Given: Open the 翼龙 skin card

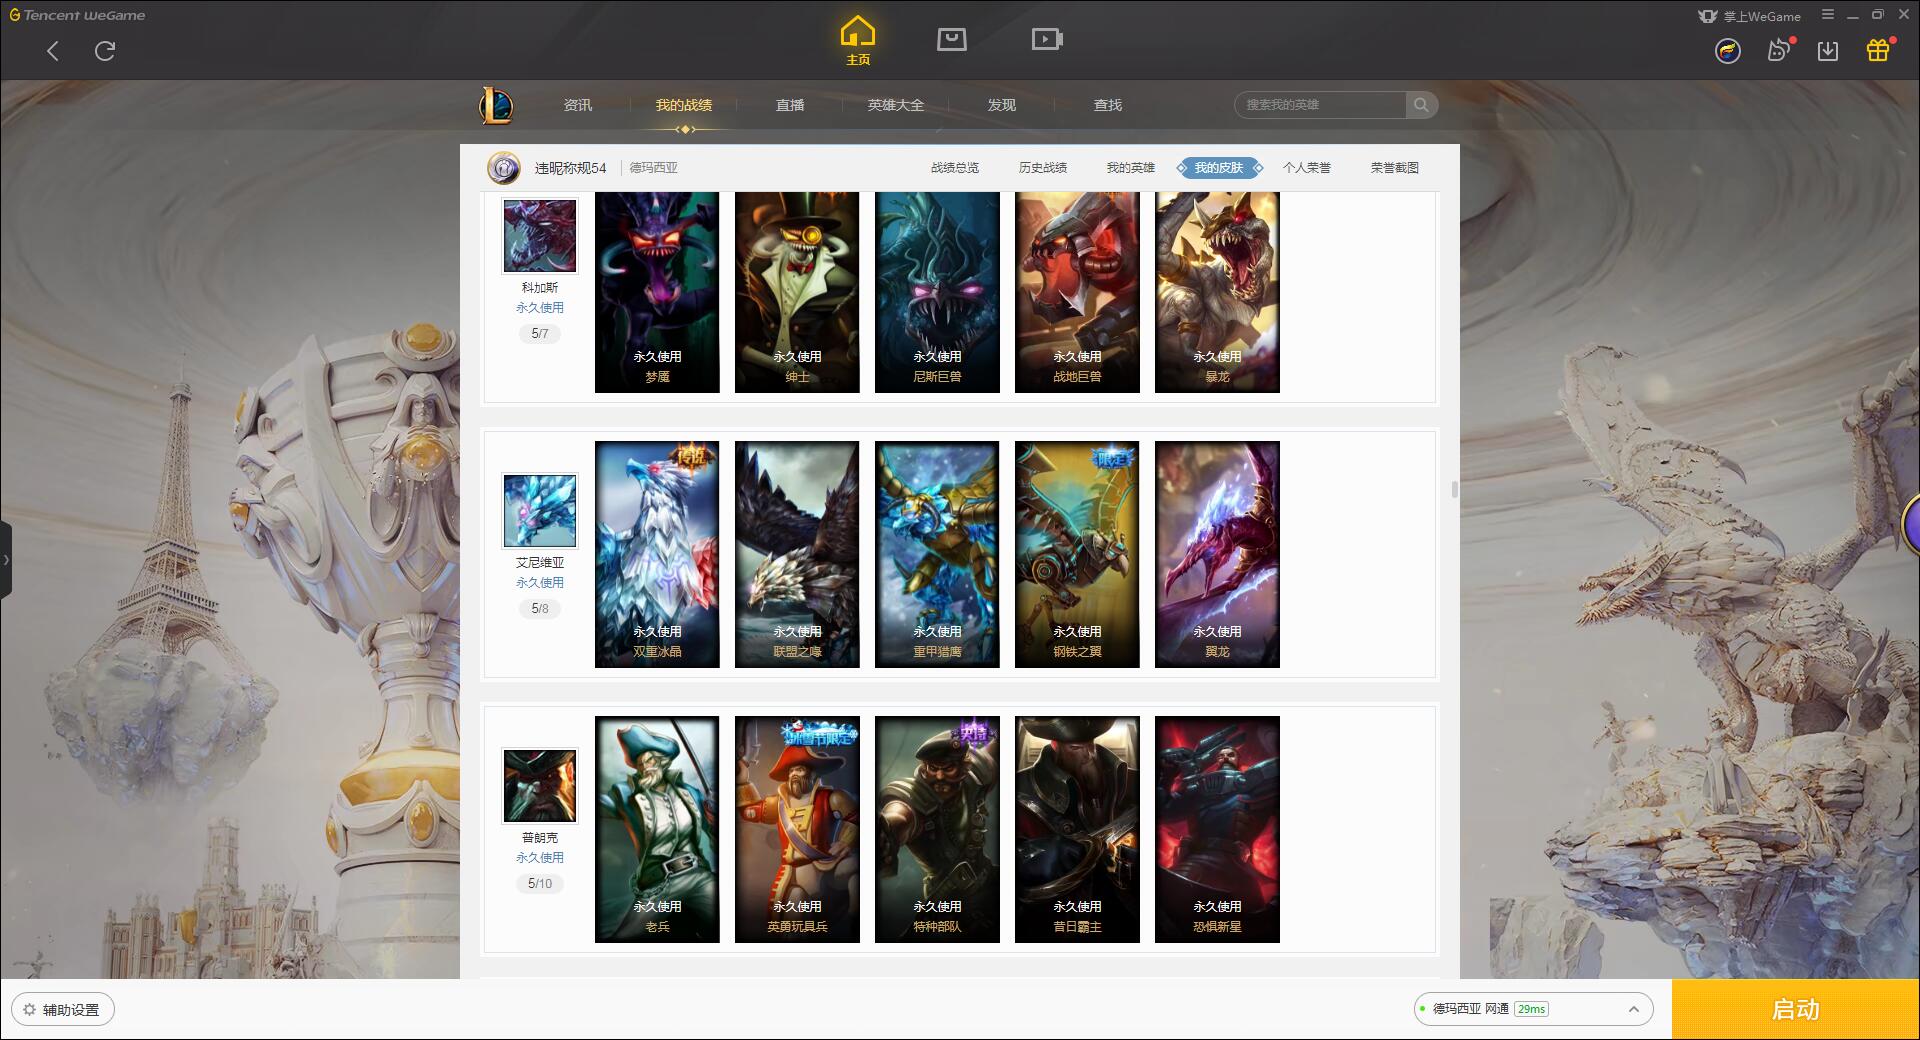Looking at the screenshot, I should click(x=1217, y=554).
